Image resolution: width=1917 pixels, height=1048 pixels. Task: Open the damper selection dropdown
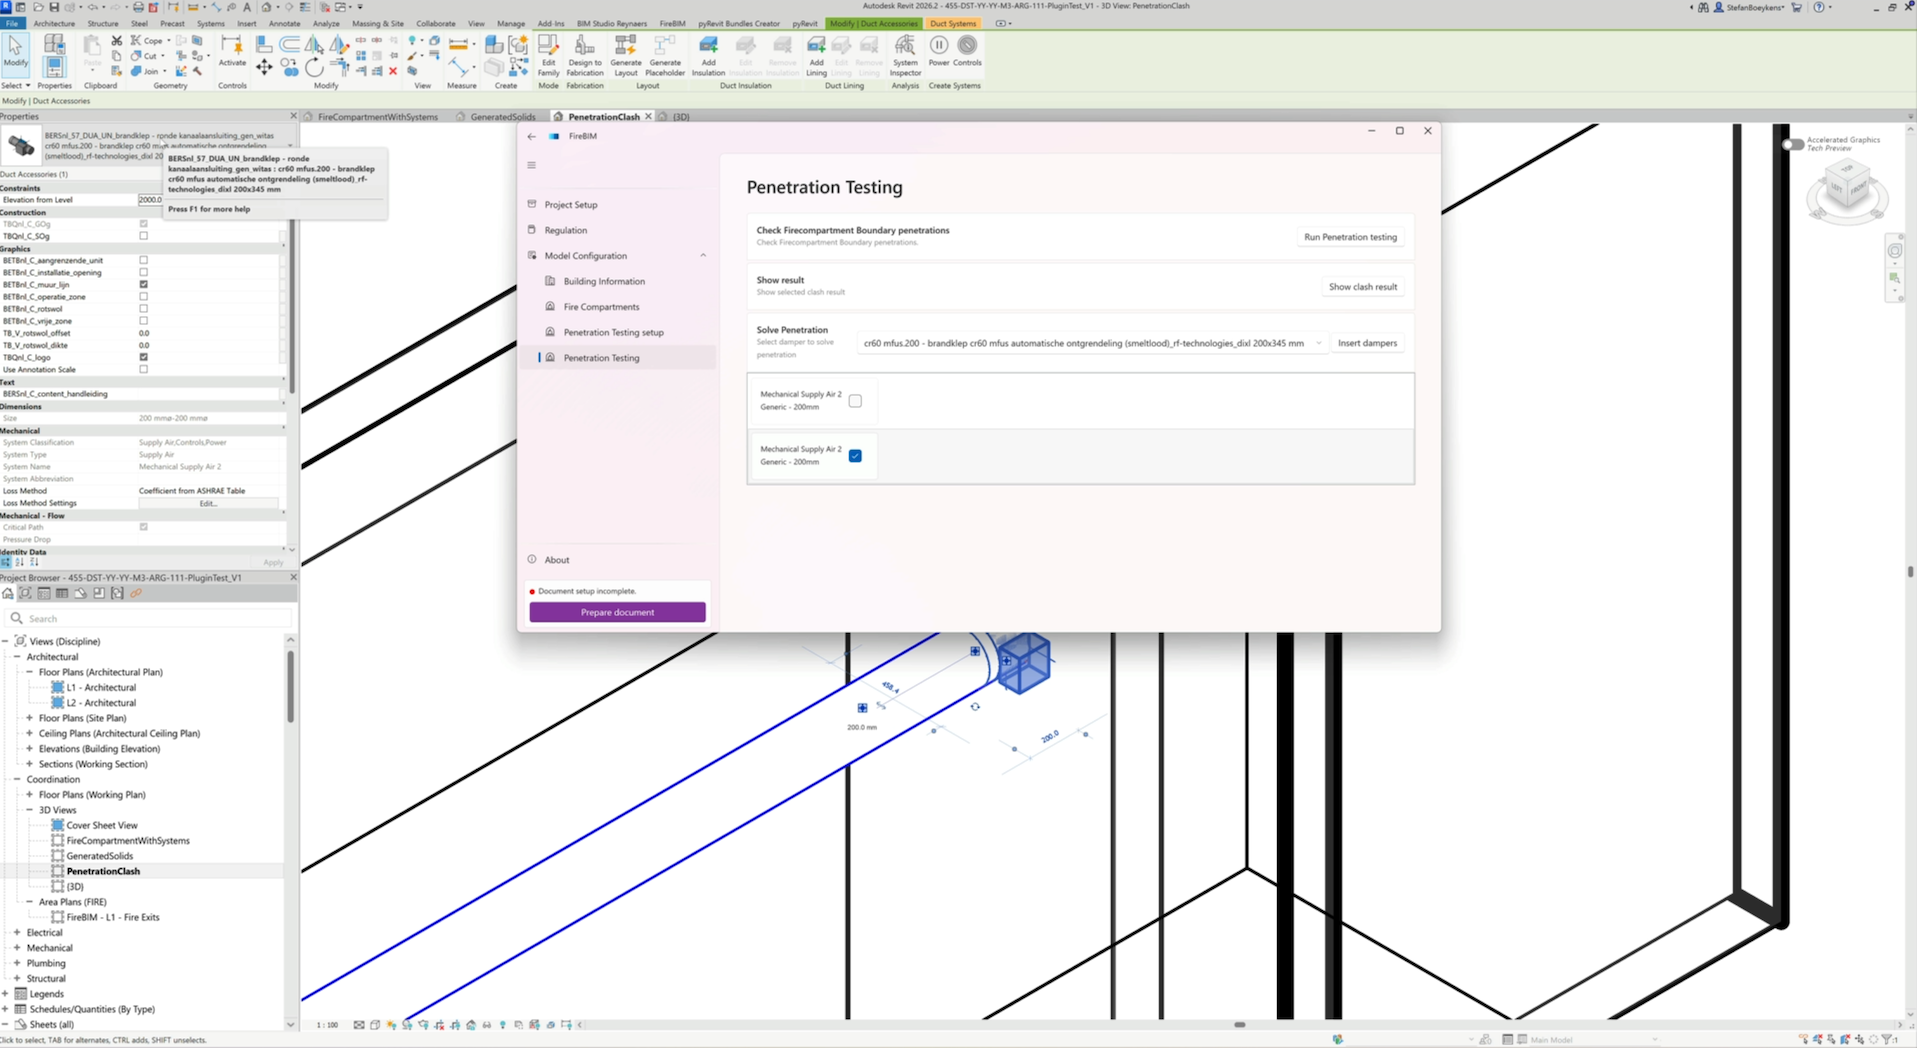tap(1092, 343)
